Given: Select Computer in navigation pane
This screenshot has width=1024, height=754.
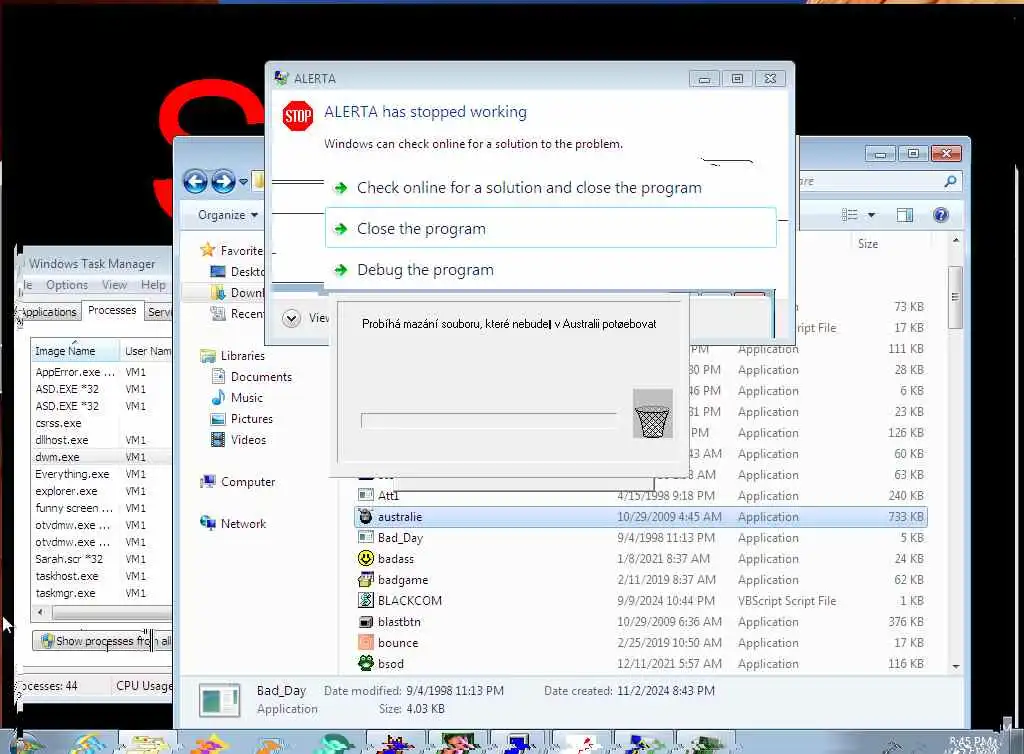Looking at the screenshot, I should pos(238,482).
